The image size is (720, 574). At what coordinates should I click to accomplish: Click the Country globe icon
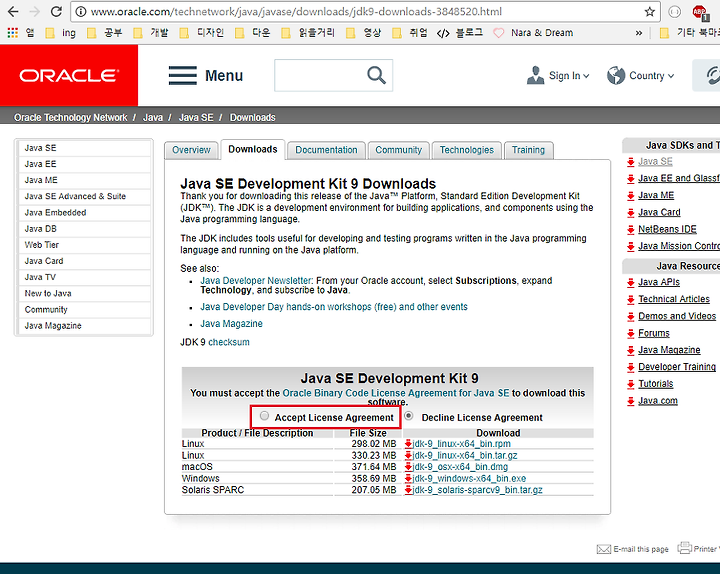[x=616, y=75]
